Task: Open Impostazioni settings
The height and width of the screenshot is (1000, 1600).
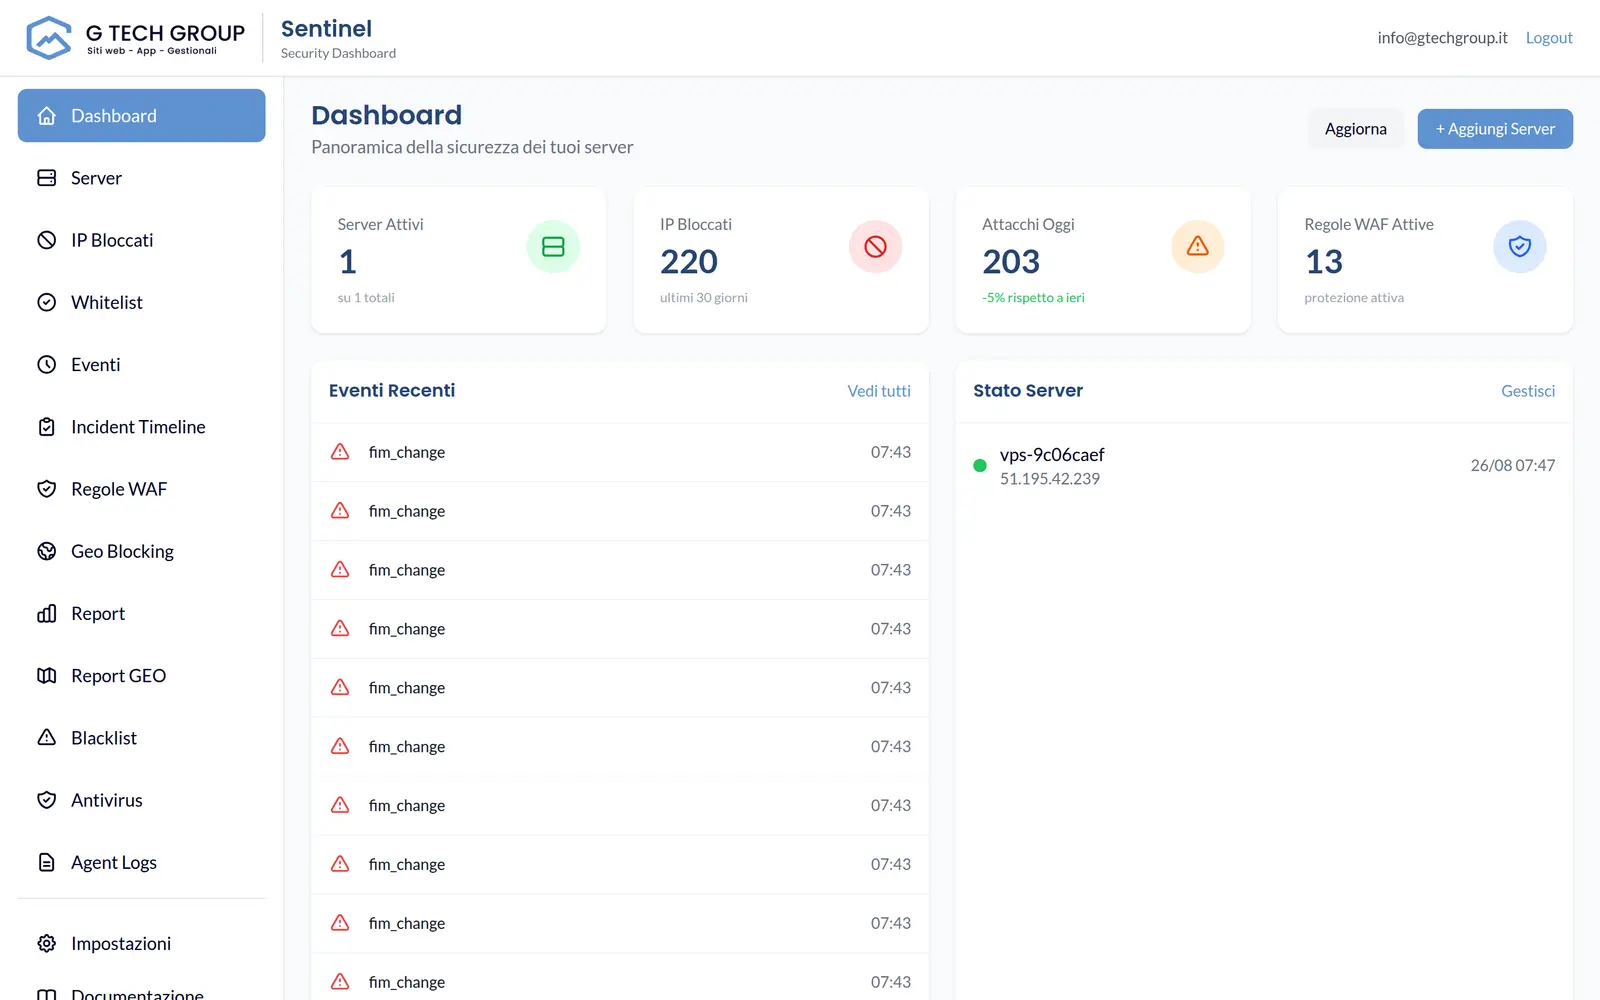Action: pos(141,944)
